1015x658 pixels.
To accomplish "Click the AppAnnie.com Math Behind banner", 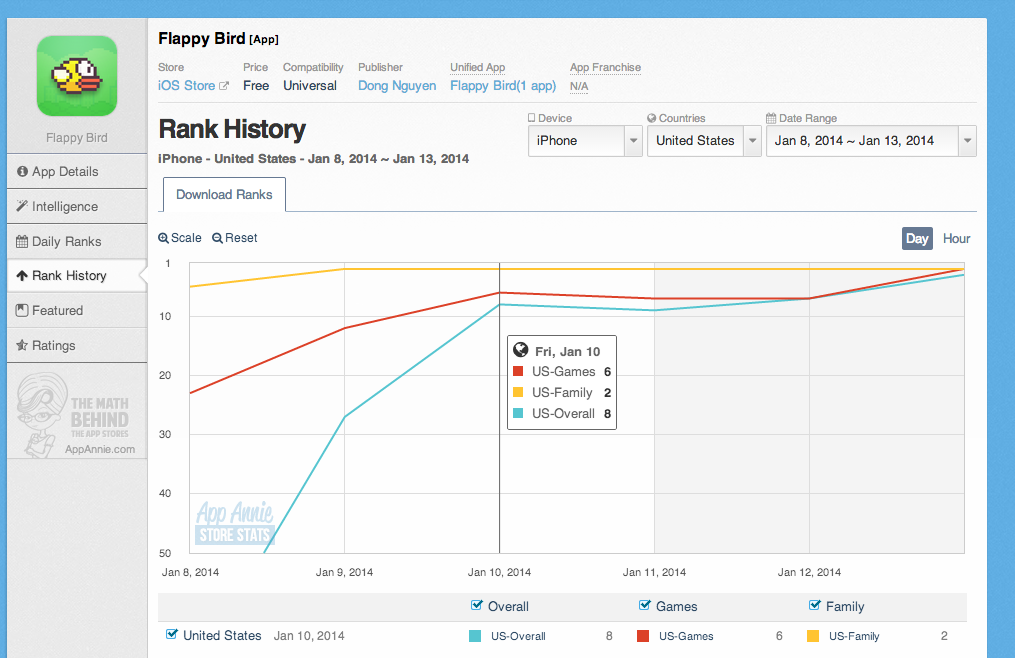I will tap(77, 412).
